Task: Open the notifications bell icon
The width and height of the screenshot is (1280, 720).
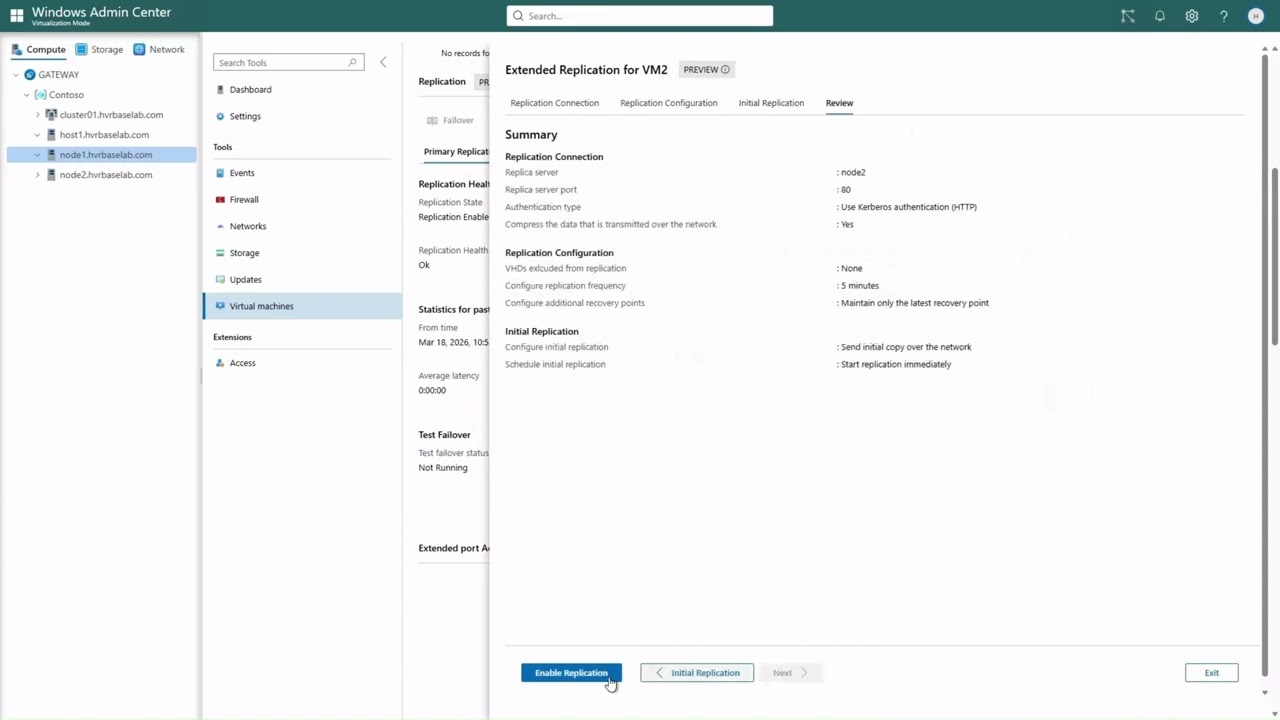Action: pyautogui.click(x=1160, y=16)
